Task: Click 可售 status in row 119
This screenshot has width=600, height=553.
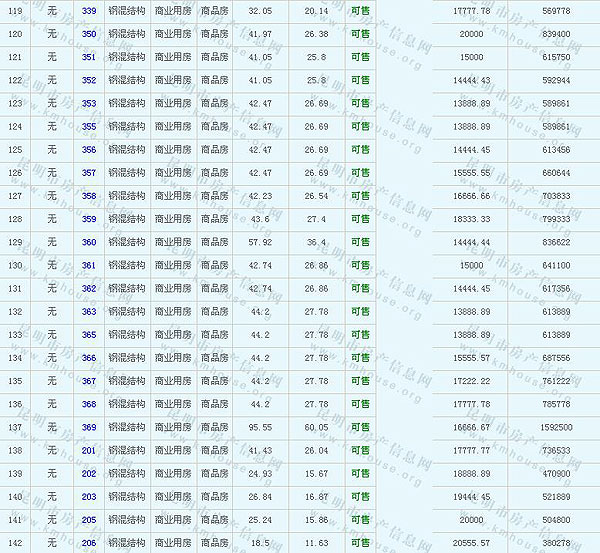Action: click(360, 11)
